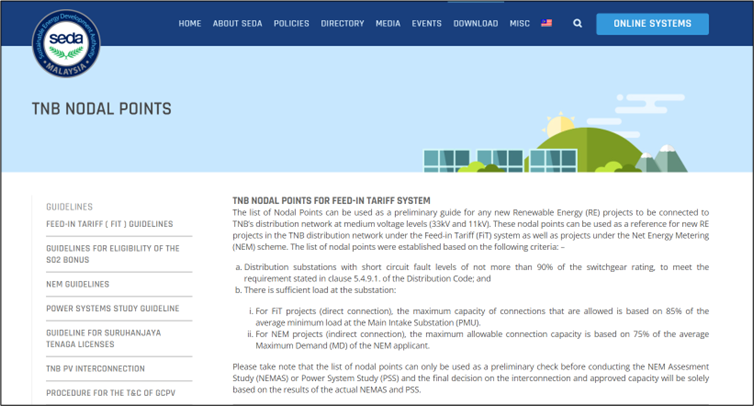This screenshot has width=754, height=406.
Task: Open the POLICIES menu
Action: [x=291, y=23]
